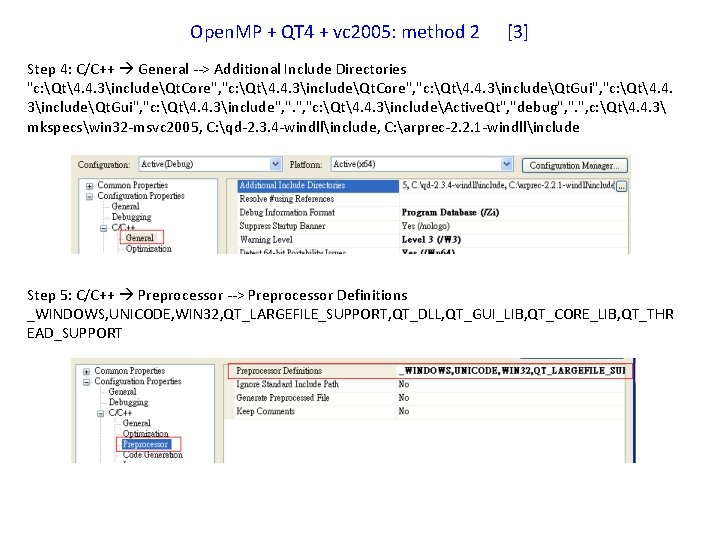This screenshot has width=720, height=540.
Task: Expand Common Properties in upper tree
Action: [x=89, y=186]
